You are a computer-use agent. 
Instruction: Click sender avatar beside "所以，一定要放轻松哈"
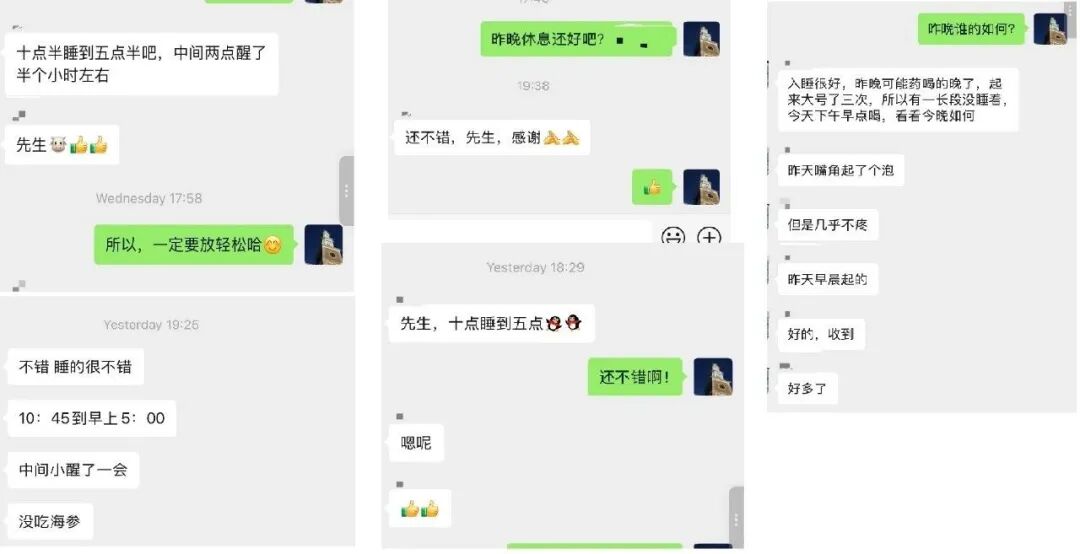[x=324, y=245]
